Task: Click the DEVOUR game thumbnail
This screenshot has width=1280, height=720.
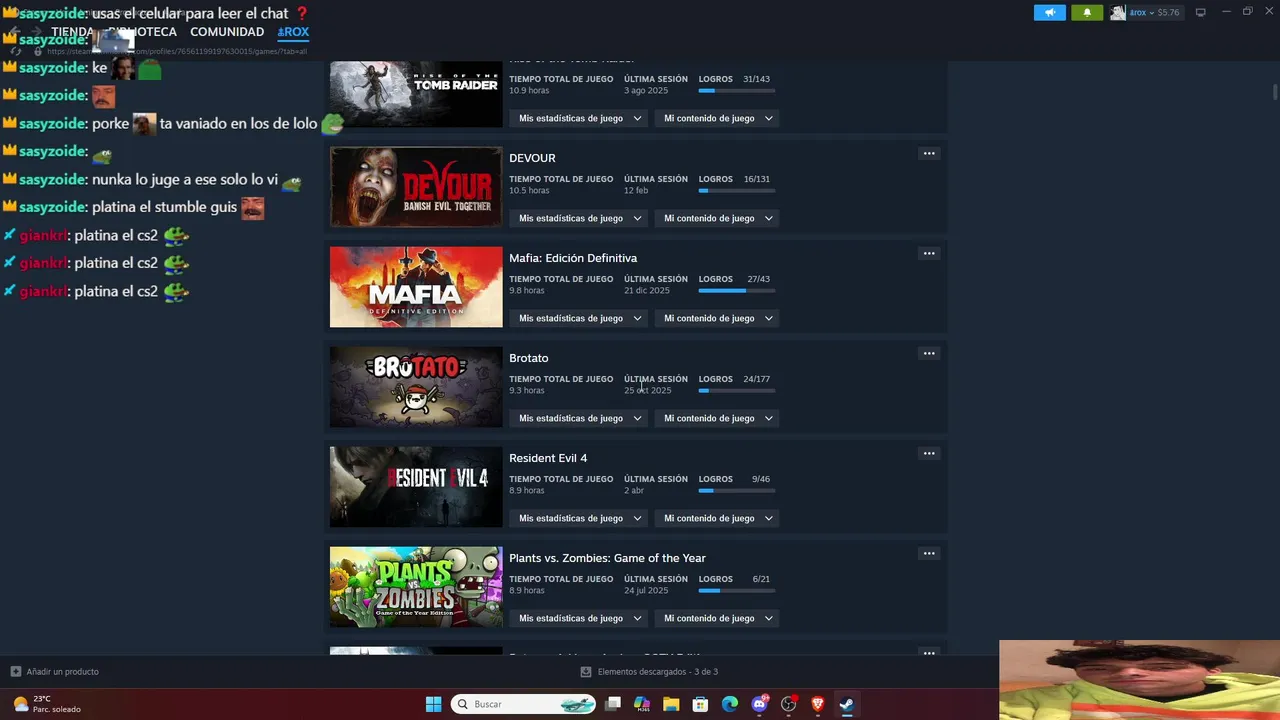Action: [x=416, y=187]
